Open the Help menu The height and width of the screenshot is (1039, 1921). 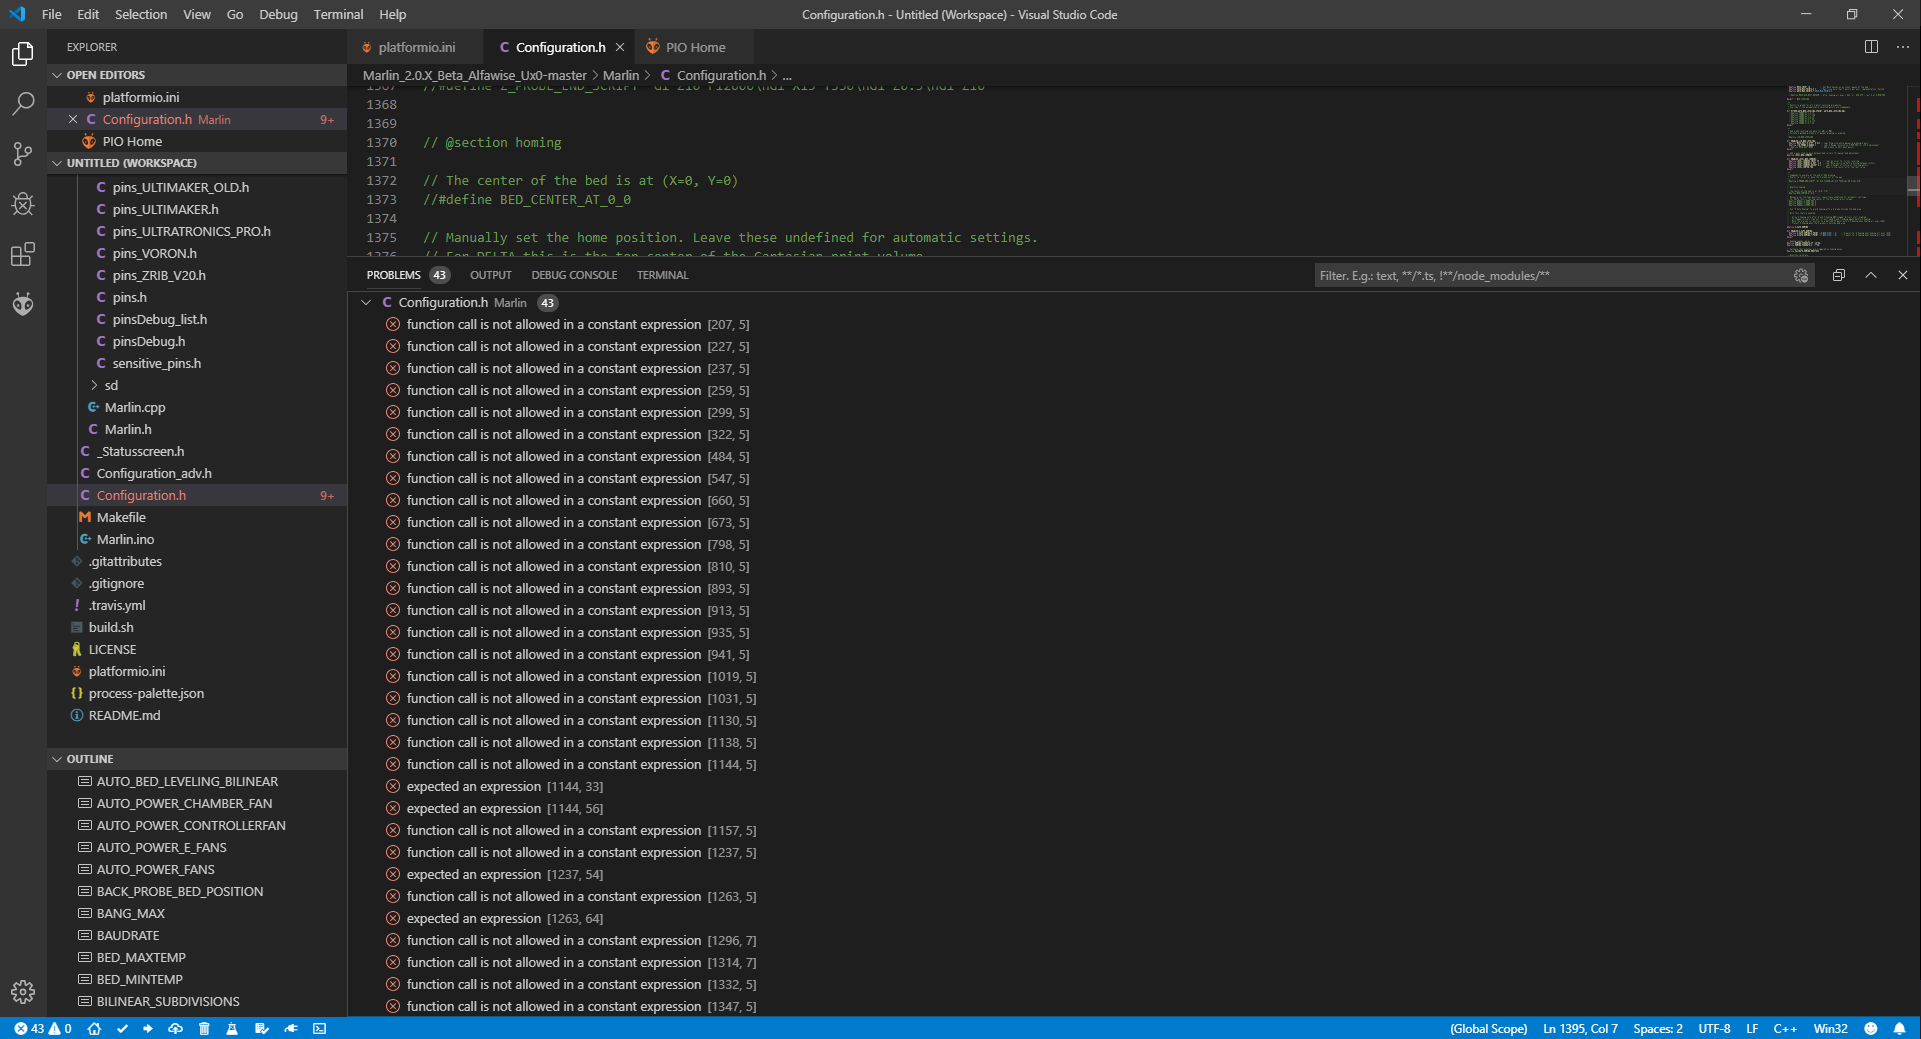(392, 14)
